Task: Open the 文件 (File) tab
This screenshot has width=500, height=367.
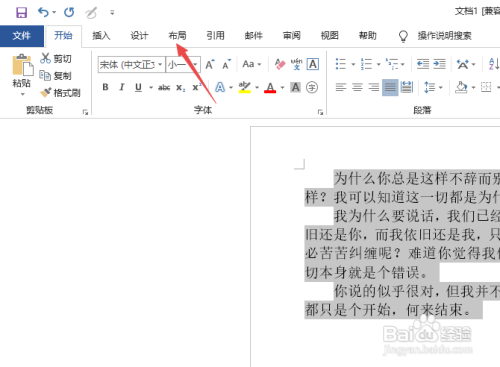Action: [x=22, y=36]
